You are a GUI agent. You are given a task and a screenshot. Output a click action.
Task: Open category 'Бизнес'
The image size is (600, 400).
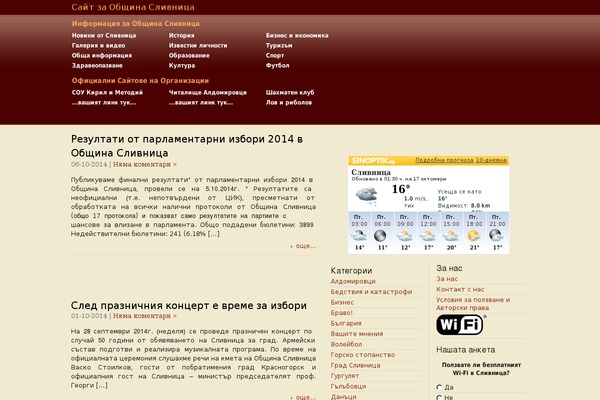point(342,302)
